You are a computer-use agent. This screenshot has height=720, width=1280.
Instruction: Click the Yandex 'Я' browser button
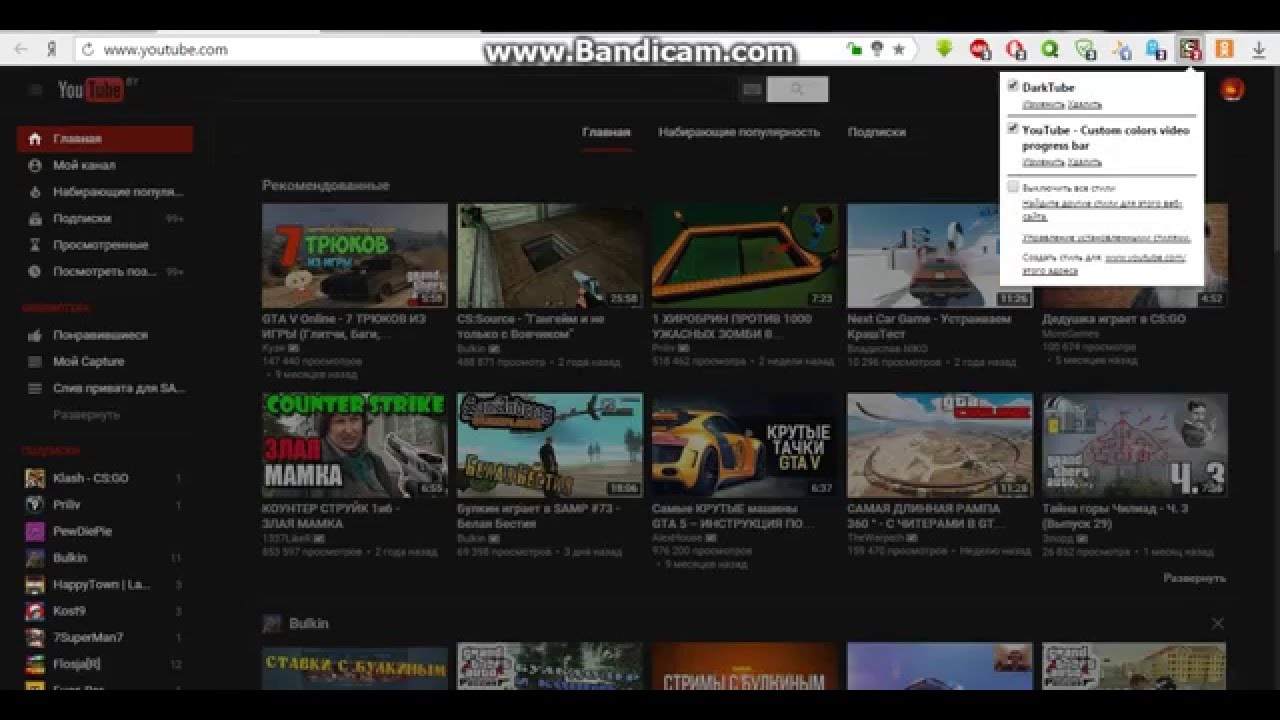pos(51,49)
